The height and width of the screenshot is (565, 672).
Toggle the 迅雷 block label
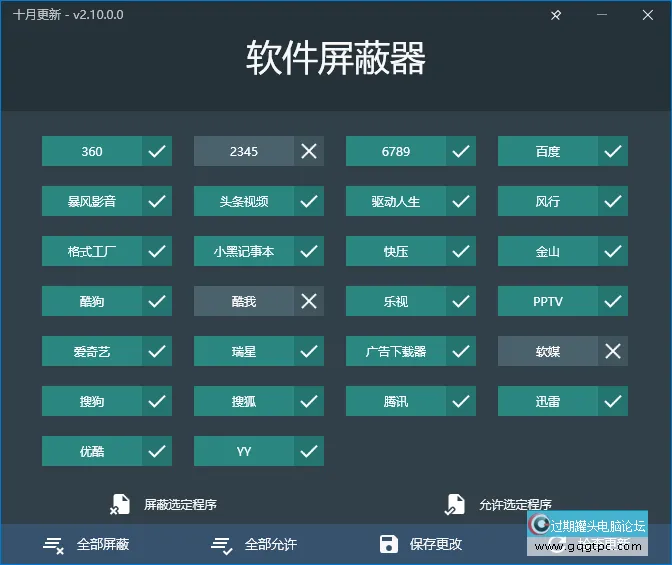pyautogui.click(x=548, y=401)
